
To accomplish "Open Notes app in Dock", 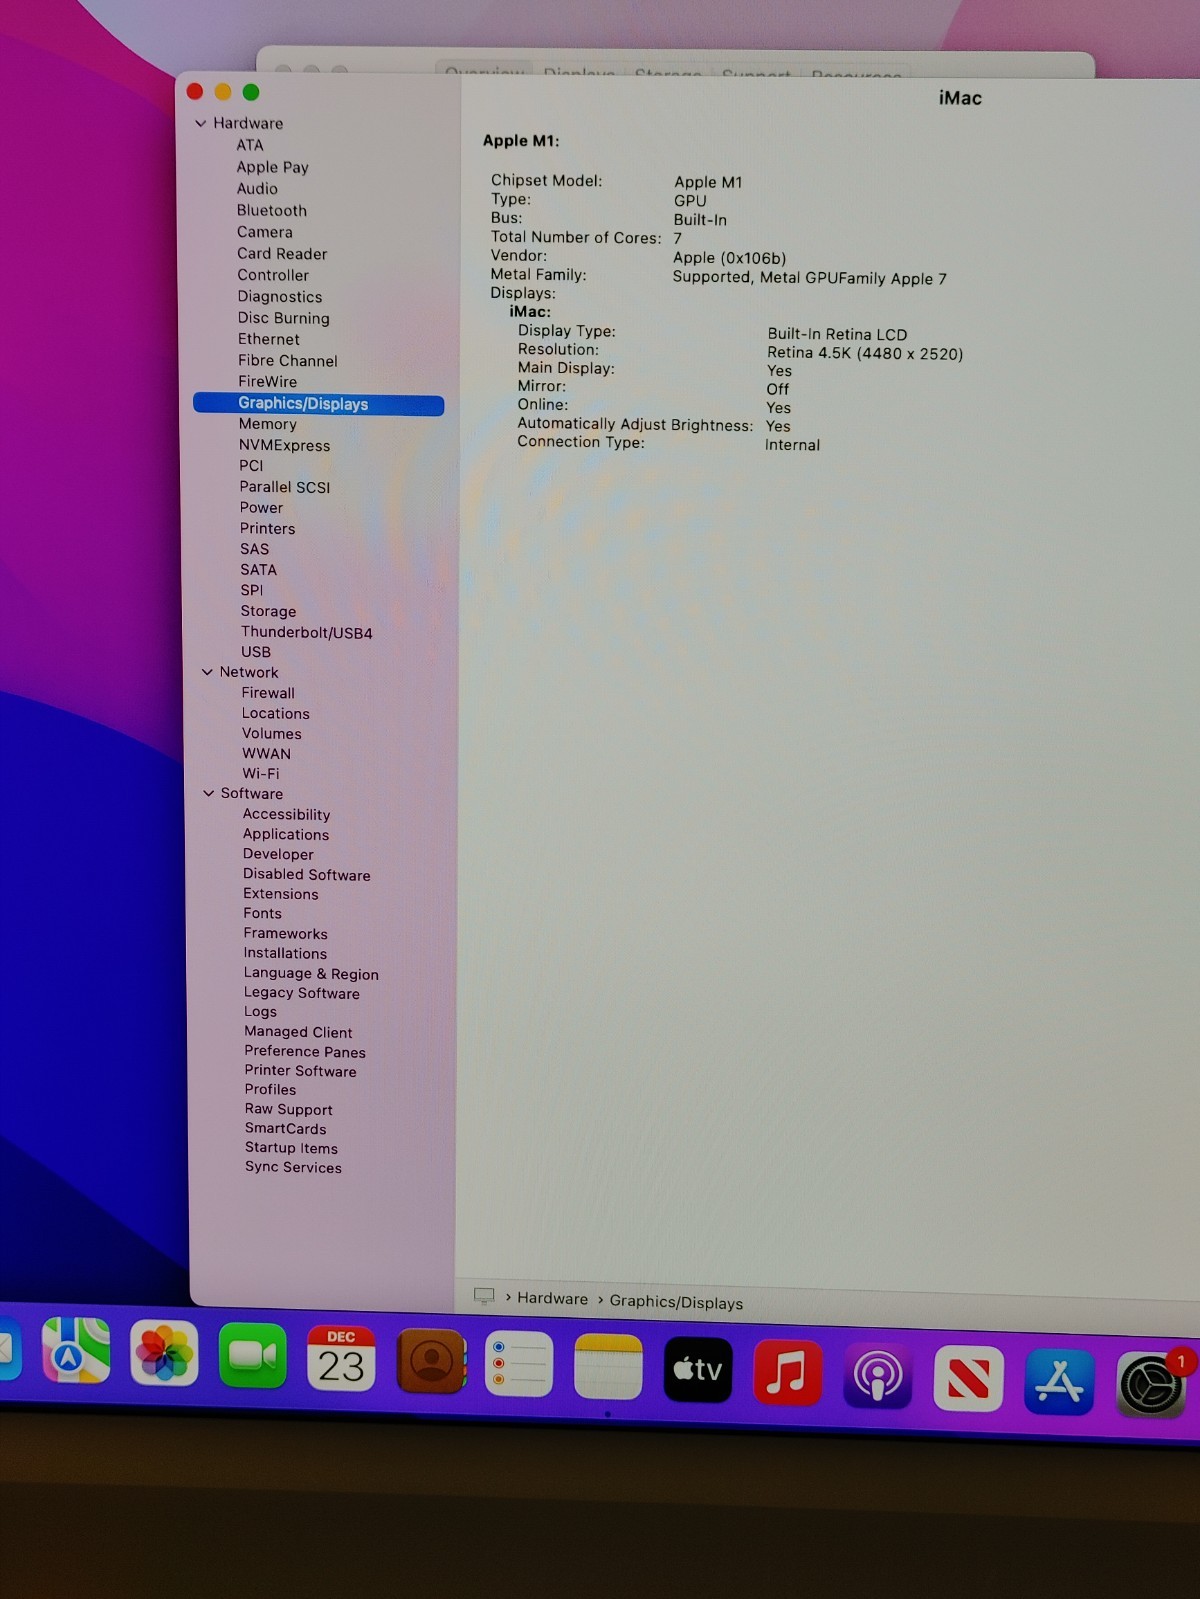I will [608, 1366].
